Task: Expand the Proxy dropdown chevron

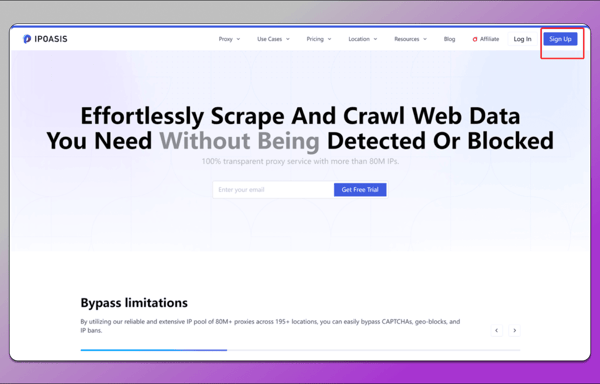Action: (238, 39)
